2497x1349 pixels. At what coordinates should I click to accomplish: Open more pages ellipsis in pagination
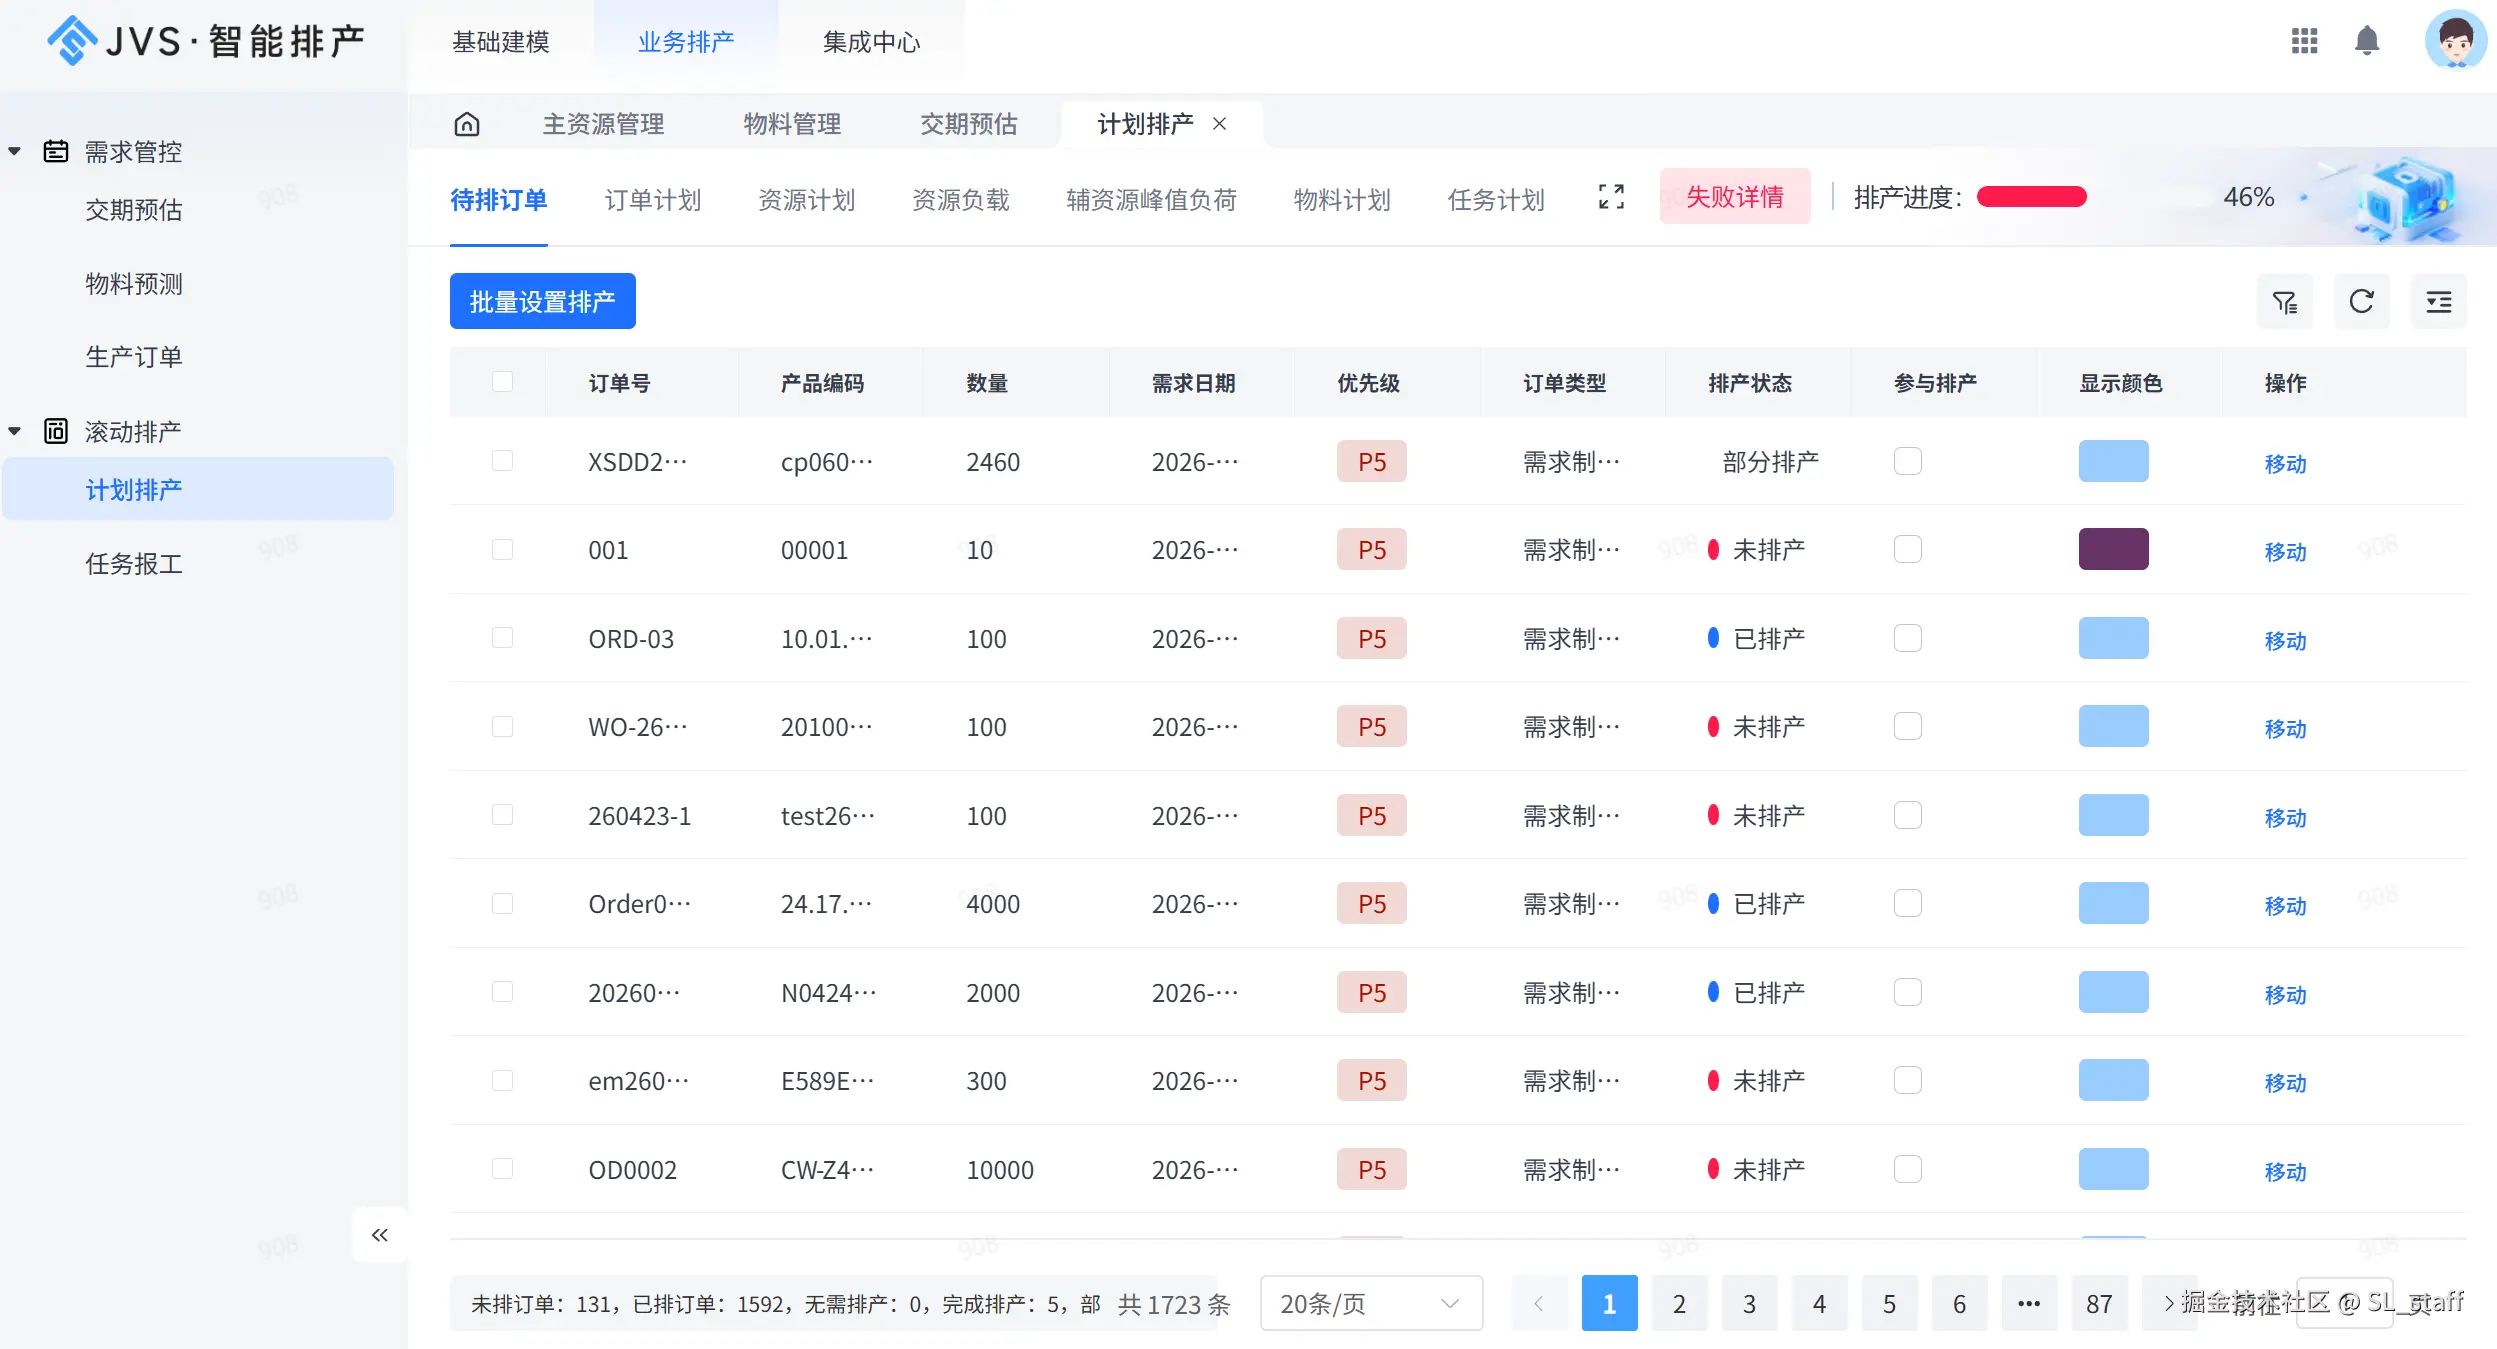tap(2029, 1303)
